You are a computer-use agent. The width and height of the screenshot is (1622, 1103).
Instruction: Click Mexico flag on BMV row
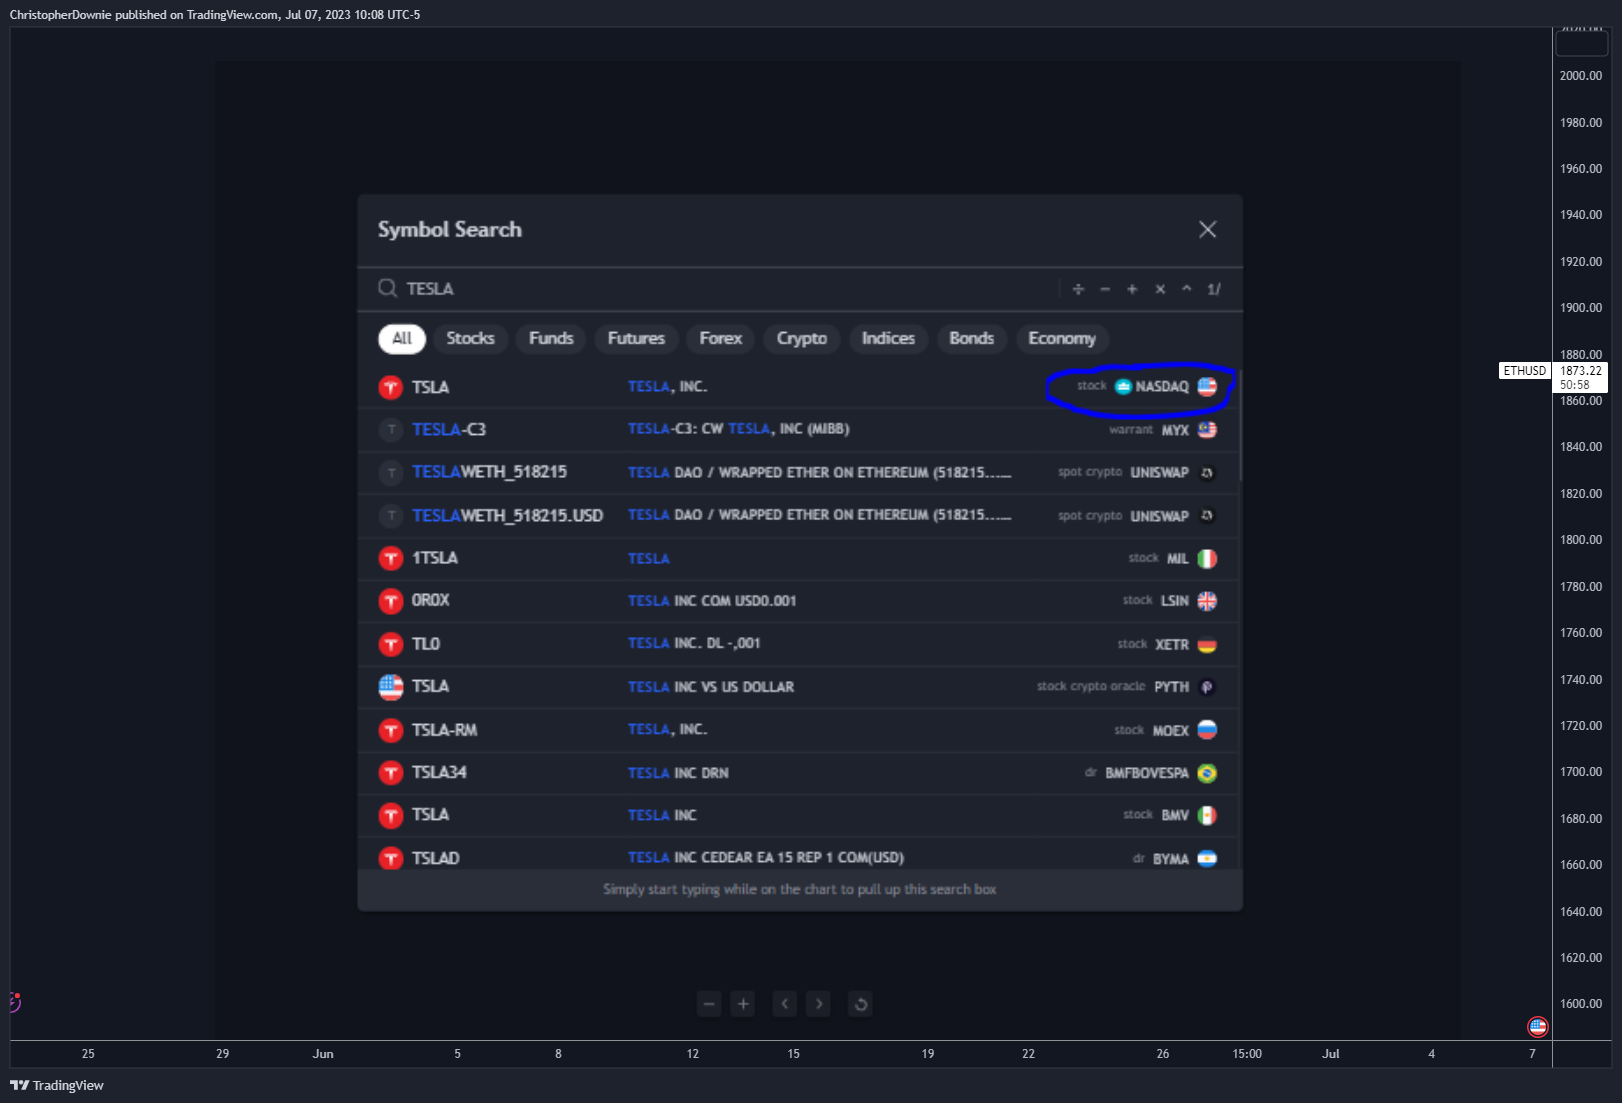pyautogui.click(x=1207, y=816)
